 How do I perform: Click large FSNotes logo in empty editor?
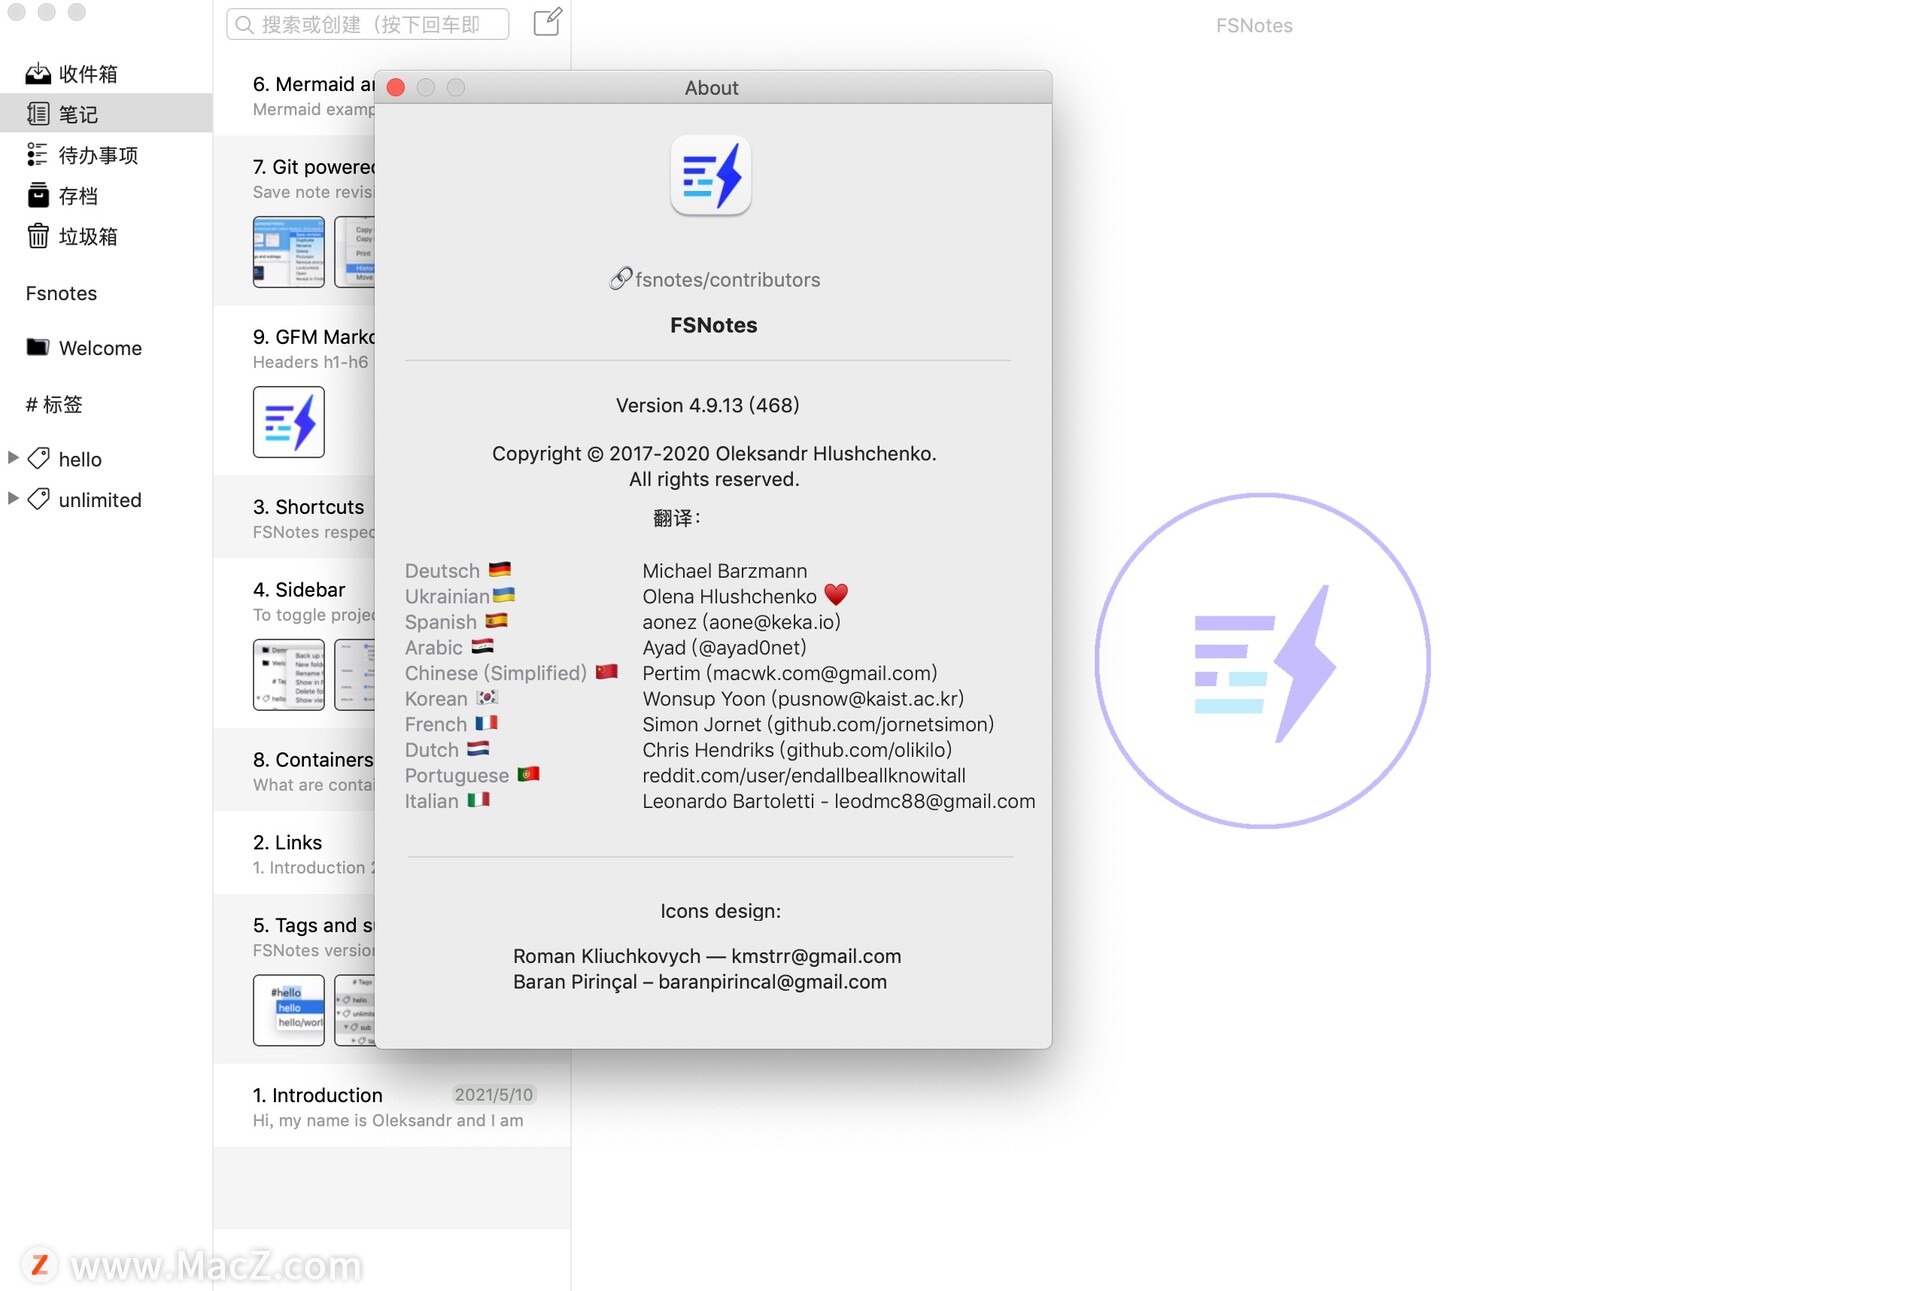1263,661
